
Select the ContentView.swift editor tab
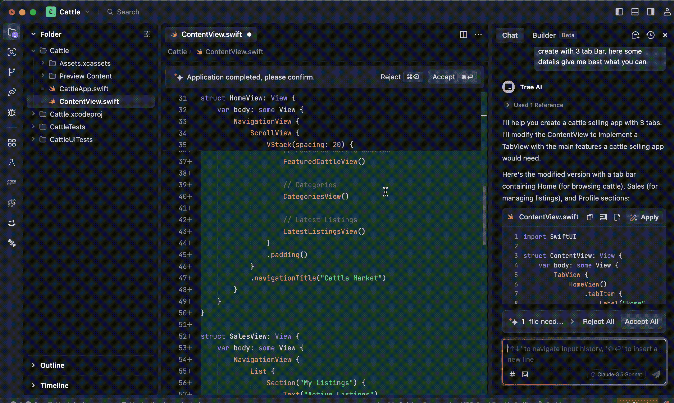[214, 34]
